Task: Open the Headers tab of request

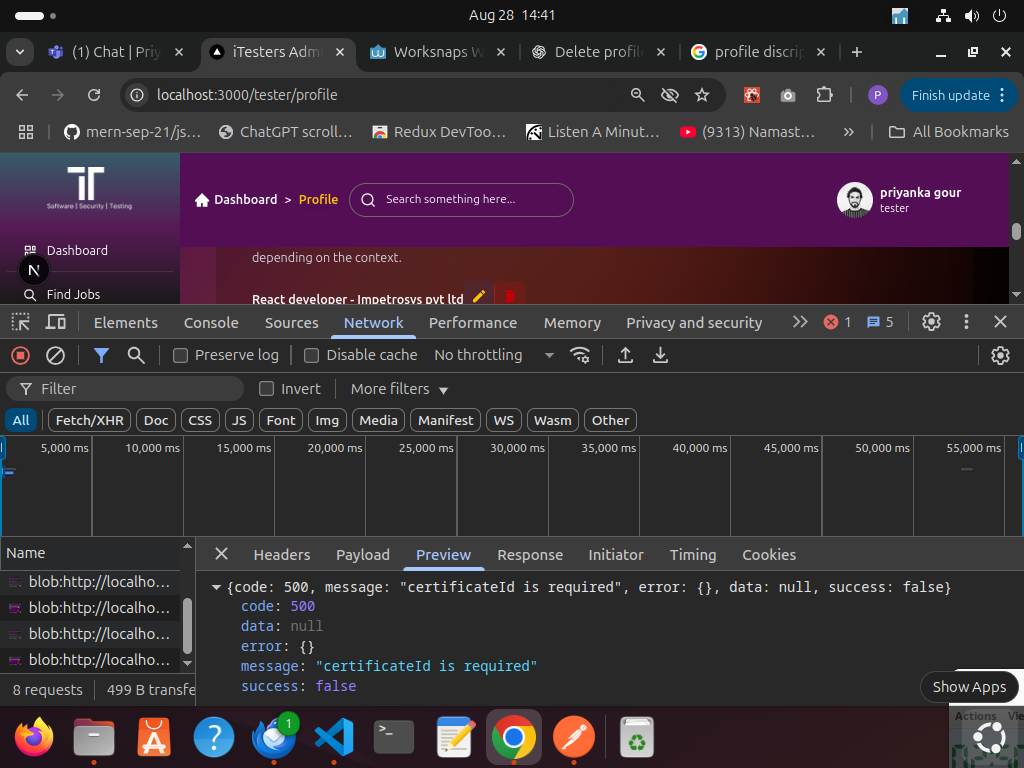Action: point(281,554)
